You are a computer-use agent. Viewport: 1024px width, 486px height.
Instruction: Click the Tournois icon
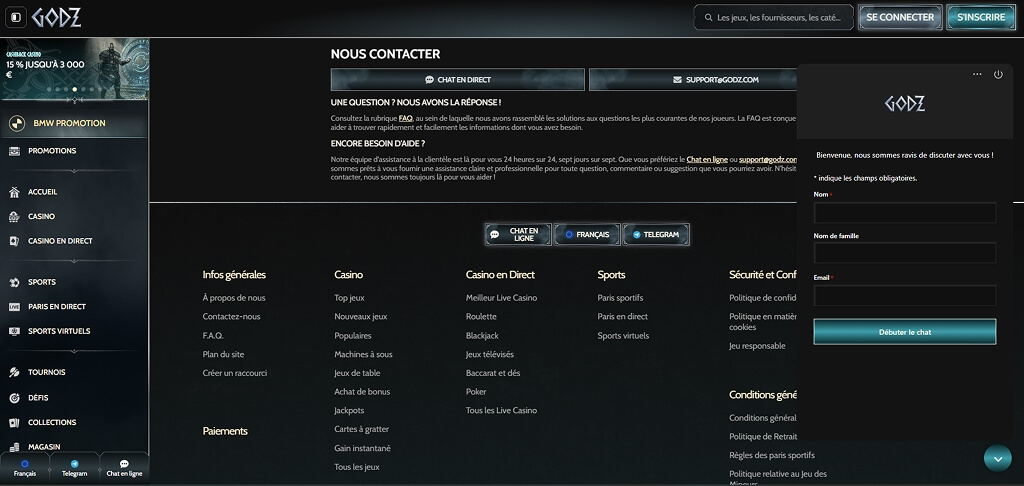[14, 372]
